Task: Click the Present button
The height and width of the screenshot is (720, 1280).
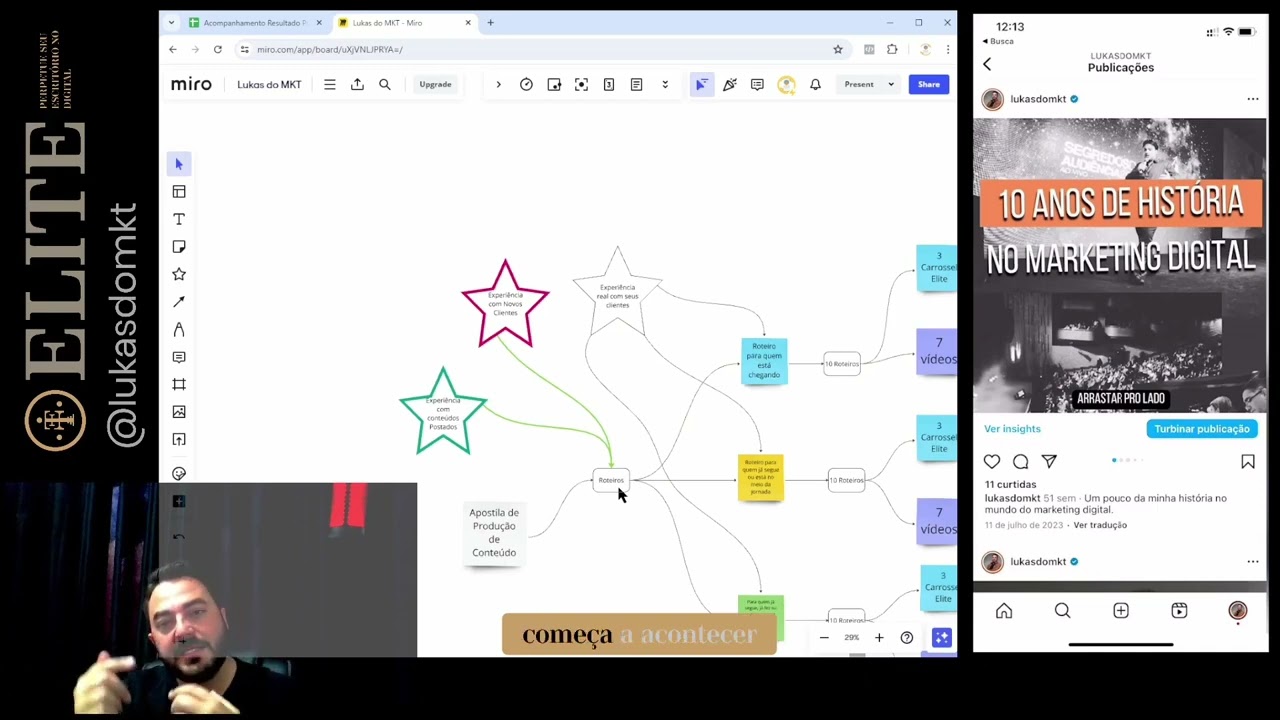Action: pyautogui.click(x=859, y=85)
